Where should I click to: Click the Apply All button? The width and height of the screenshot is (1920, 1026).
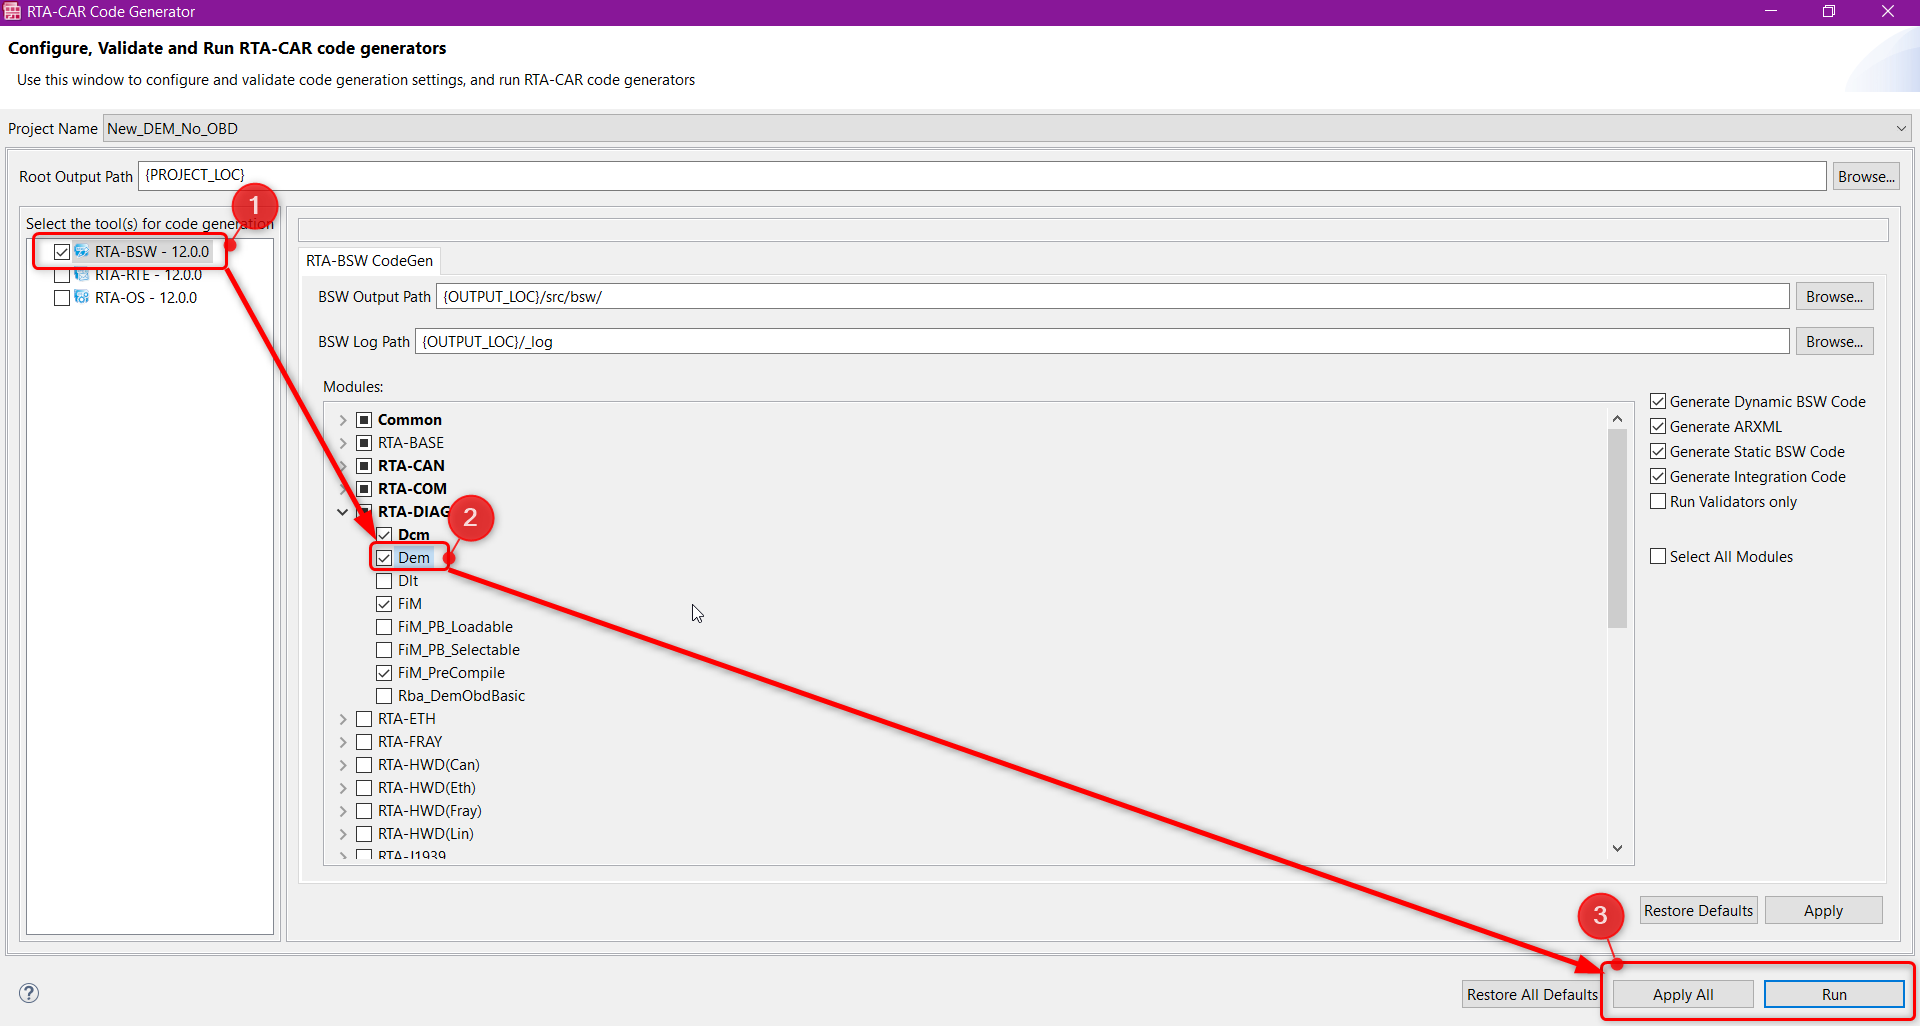pyautogui.click(x=1683, y=994)
